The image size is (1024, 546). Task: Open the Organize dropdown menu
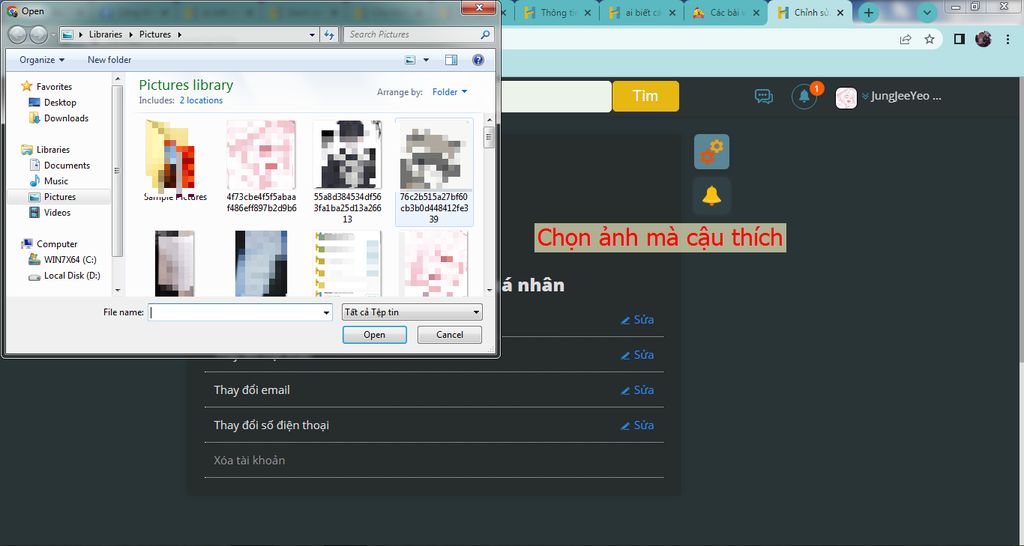click(x=42, y=60)
